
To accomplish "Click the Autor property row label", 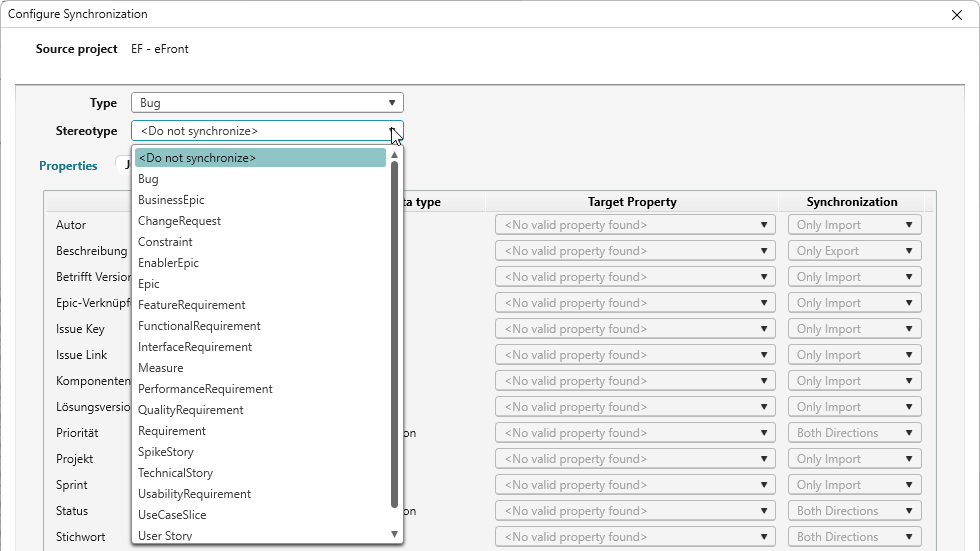I will click(71, 225).
